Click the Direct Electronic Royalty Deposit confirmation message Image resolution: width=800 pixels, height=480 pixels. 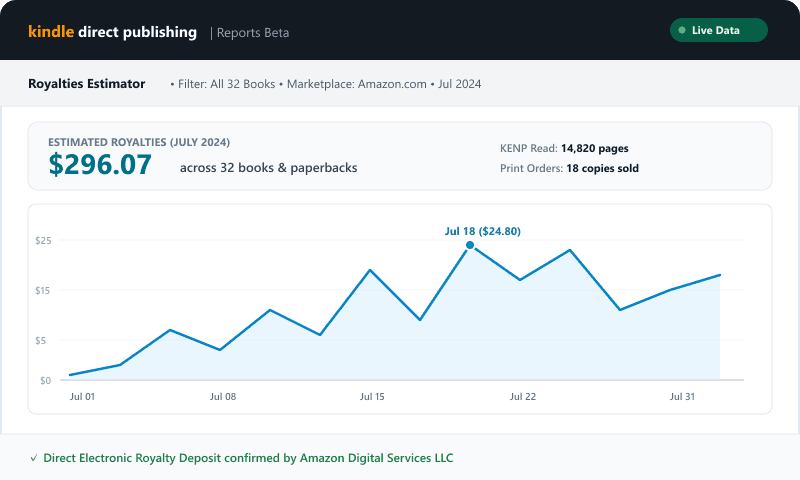(248, 458)
